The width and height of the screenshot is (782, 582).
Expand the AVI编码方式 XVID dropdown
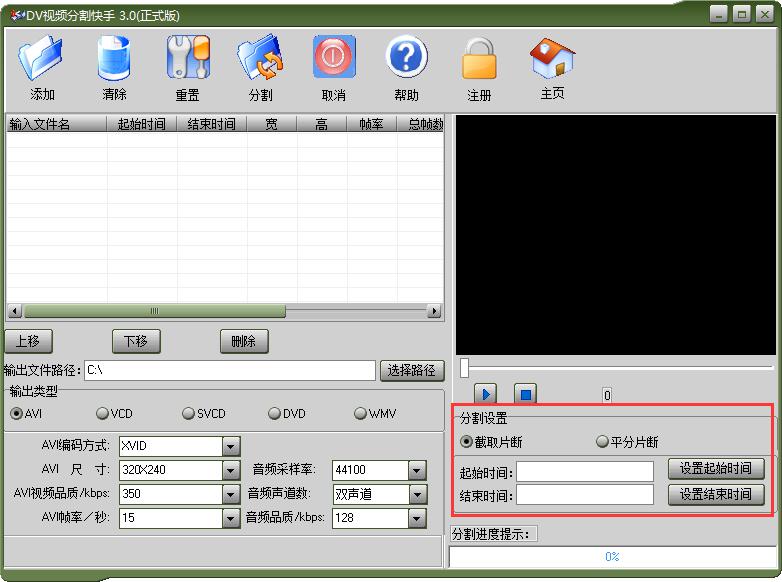231,446
